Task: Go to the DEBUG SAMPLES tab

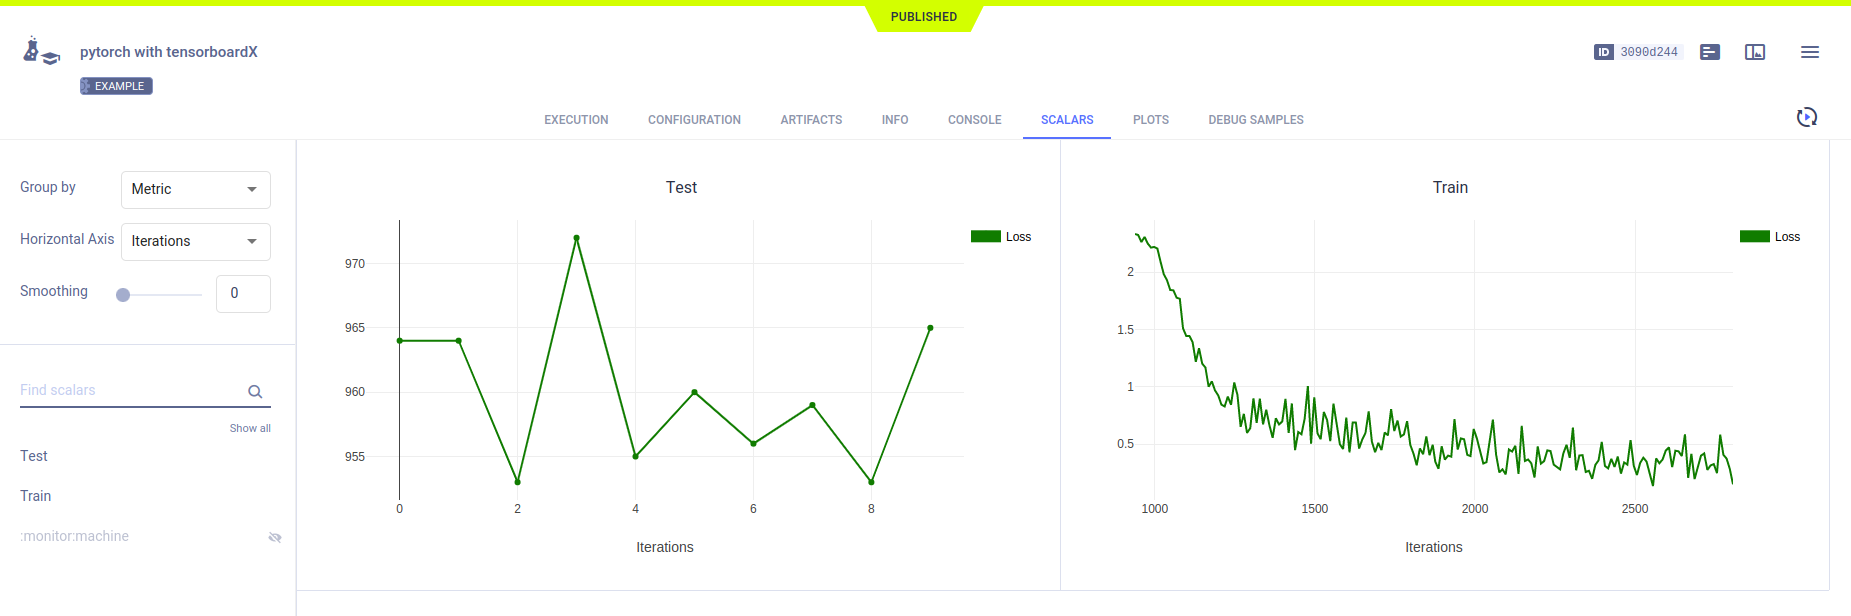Action: tap(1255, 120)
